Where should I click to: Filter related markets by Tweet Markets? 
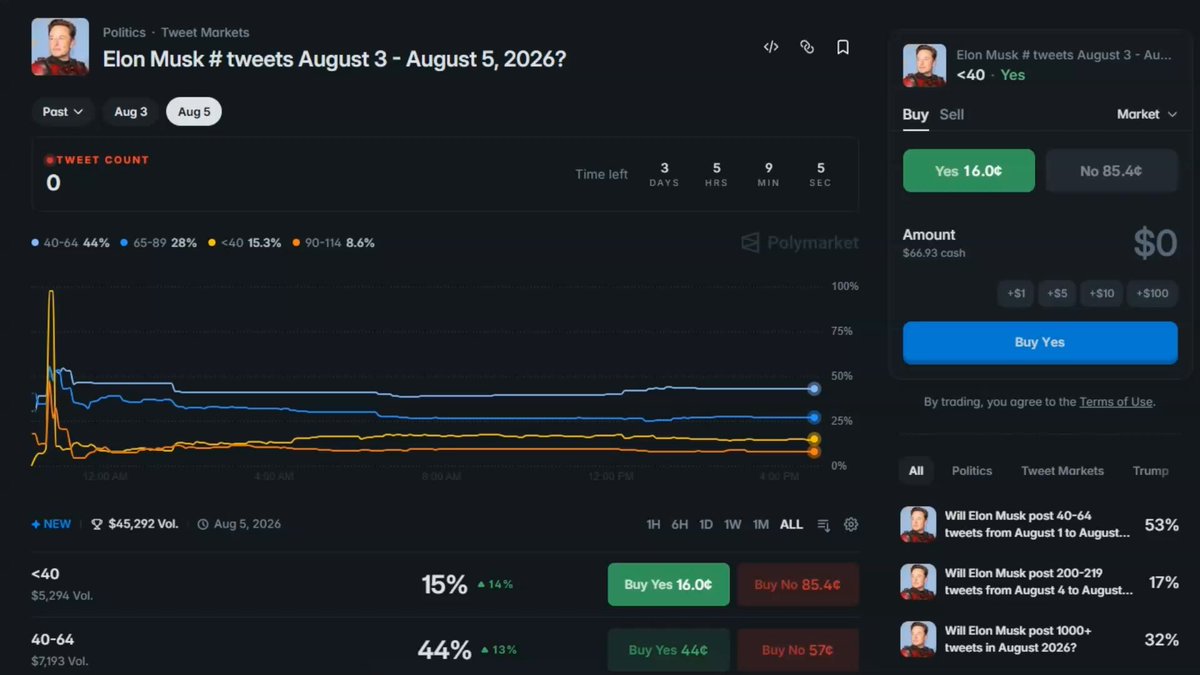click(x=1062, y=471)
